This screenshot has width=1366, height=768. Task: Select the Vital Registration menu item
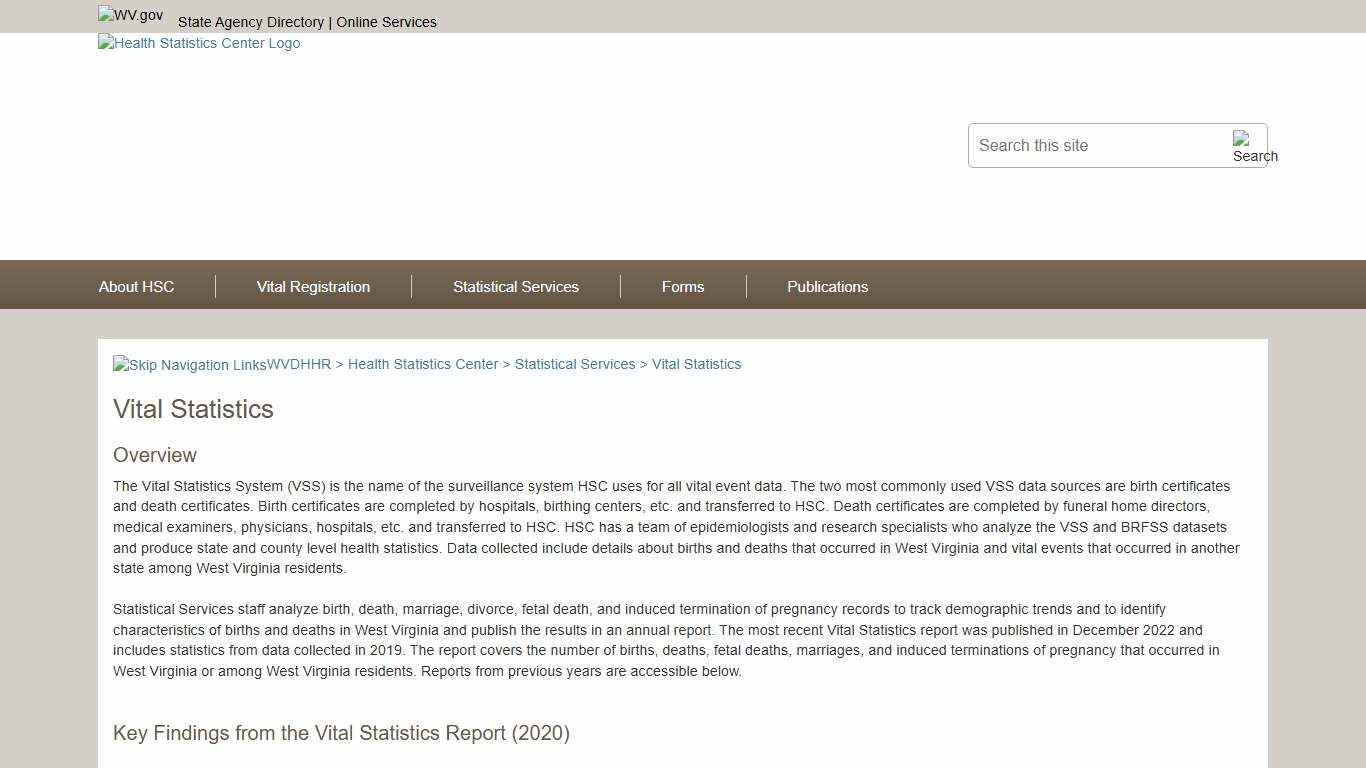coord(313,287)
